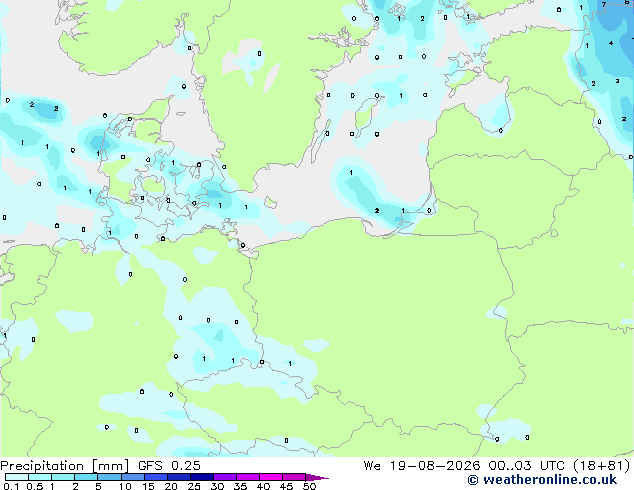
Task: Click the legend label '50'
Action: 309,486
